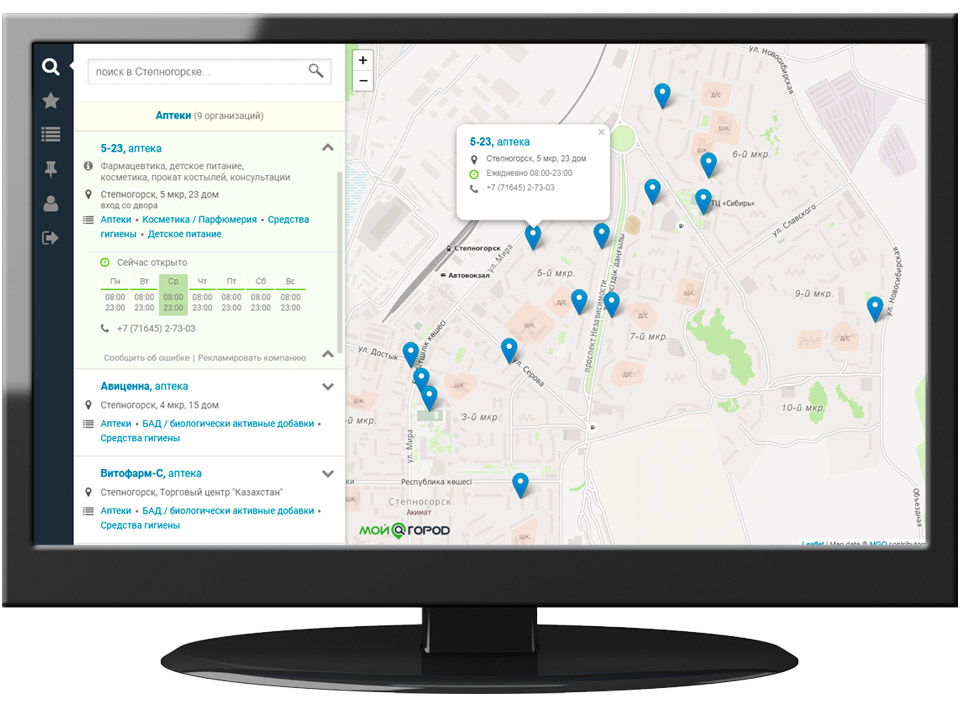Image resolution: width=960 pixels, height=720 pixels.
Task: Select the map pin on ул. Серова
Action: coord(509,350)
